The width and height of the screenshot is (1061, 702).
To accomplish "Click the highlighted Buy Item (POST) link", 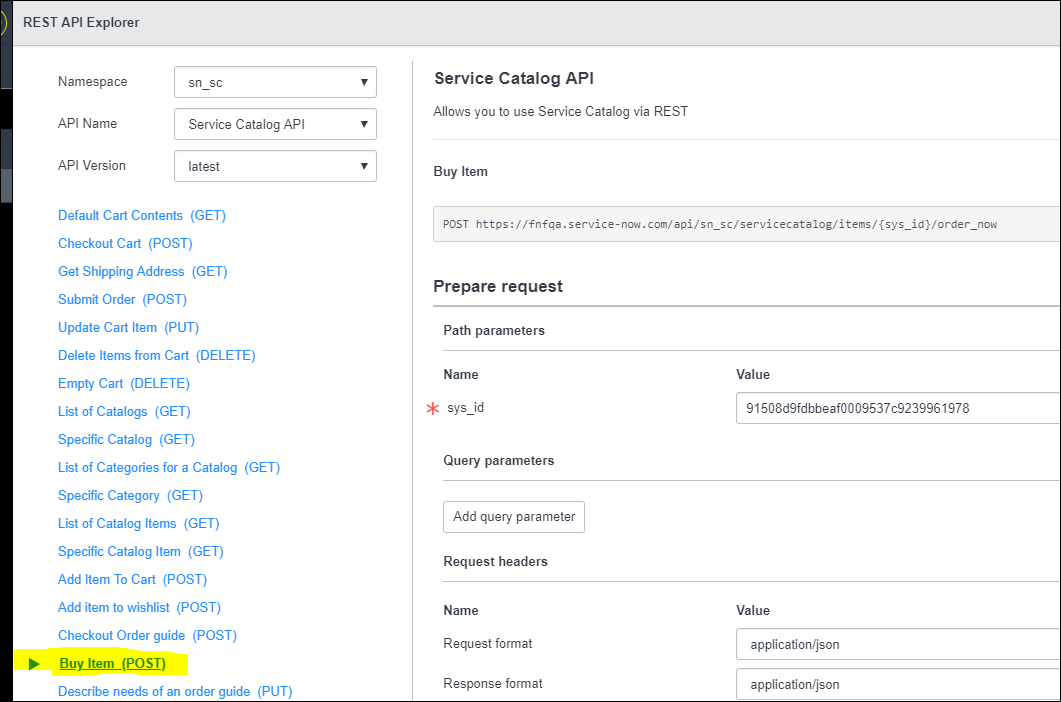I will pyautogui.click(x=113, y=664).
